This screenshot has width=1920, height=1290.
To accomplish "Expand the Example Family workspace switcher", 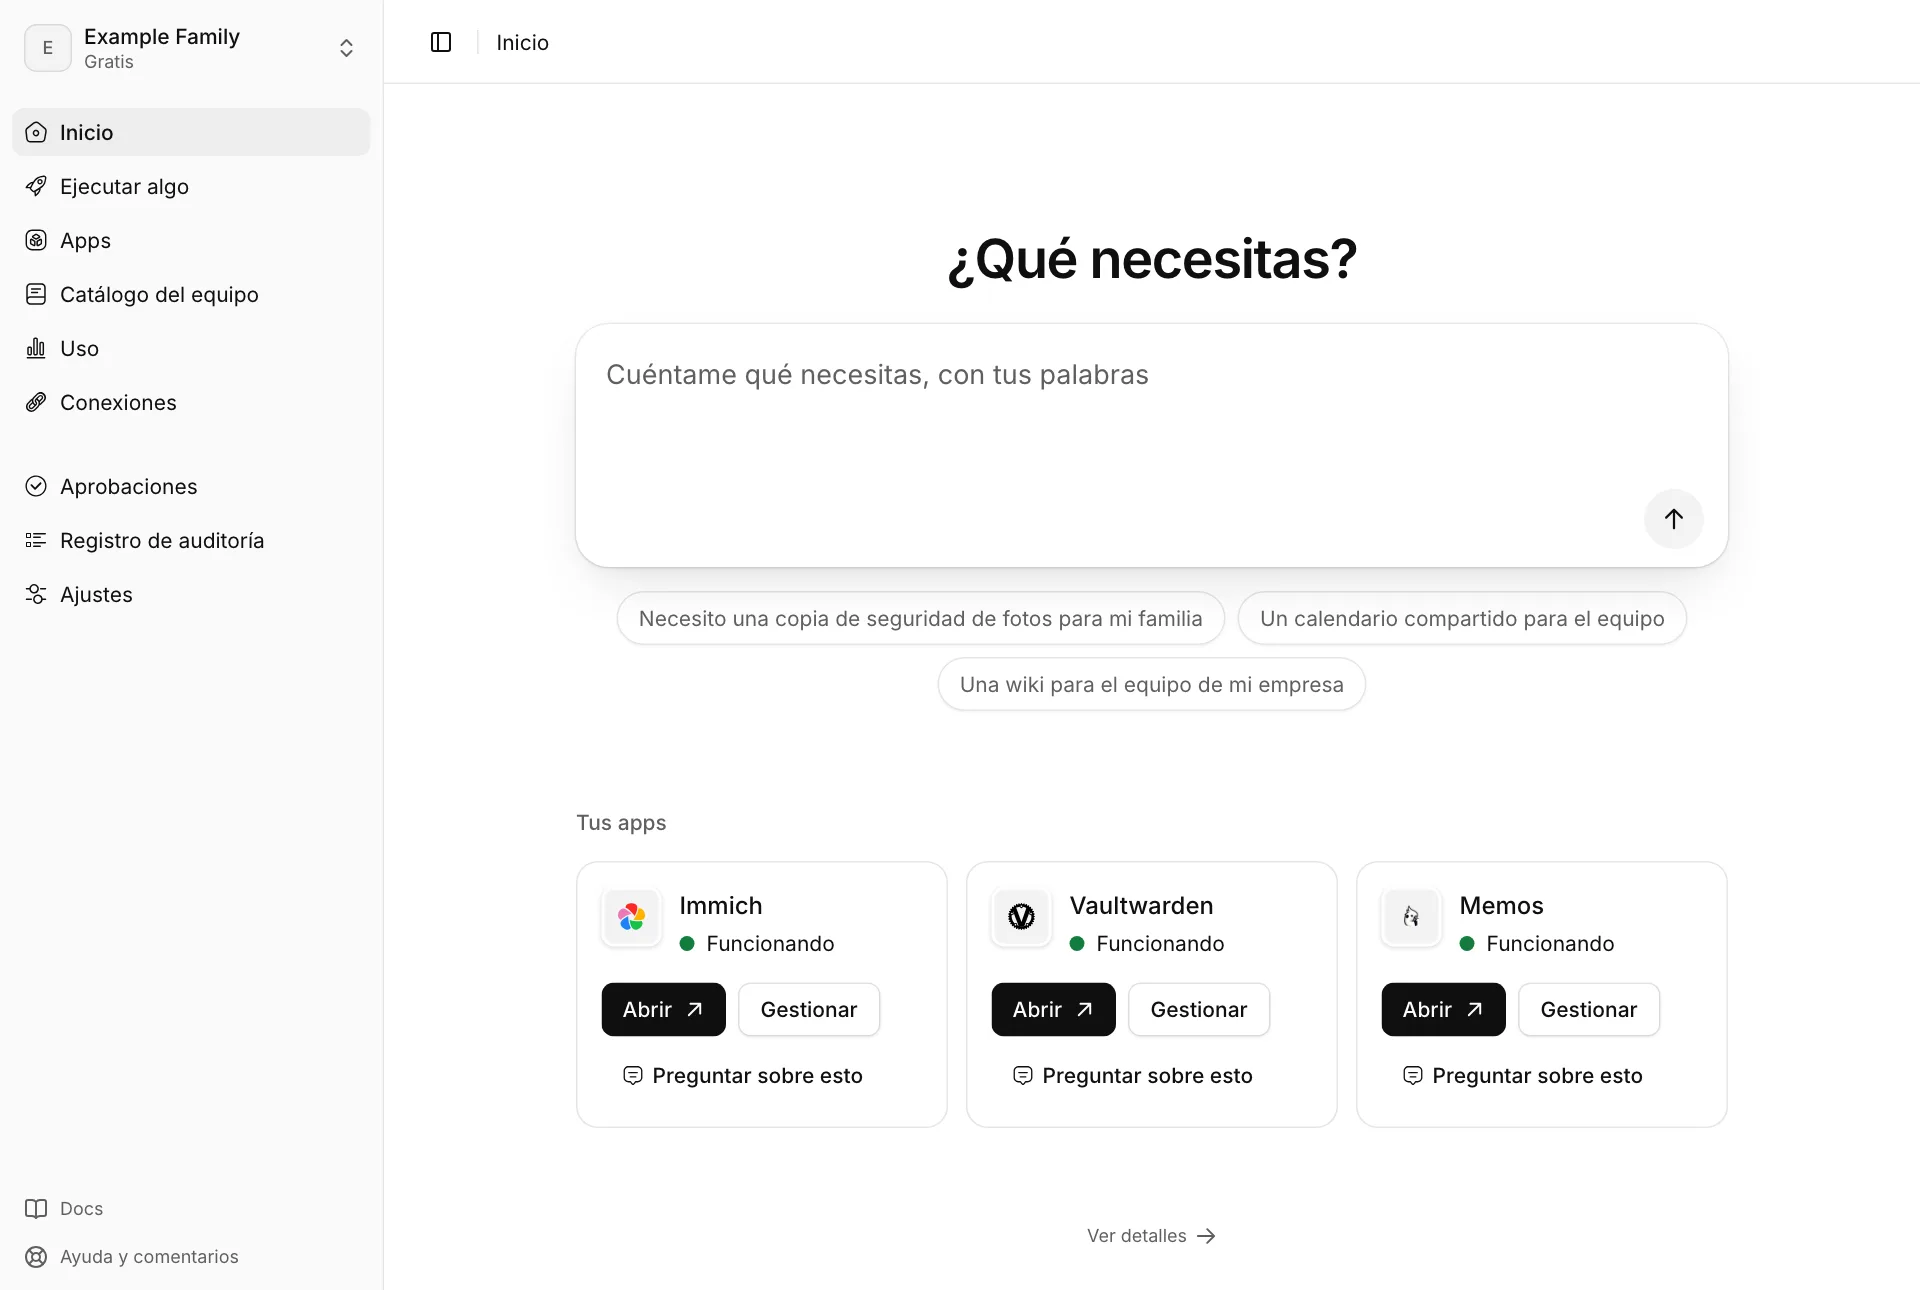I will pyautogui.click(x=191, y=48).
